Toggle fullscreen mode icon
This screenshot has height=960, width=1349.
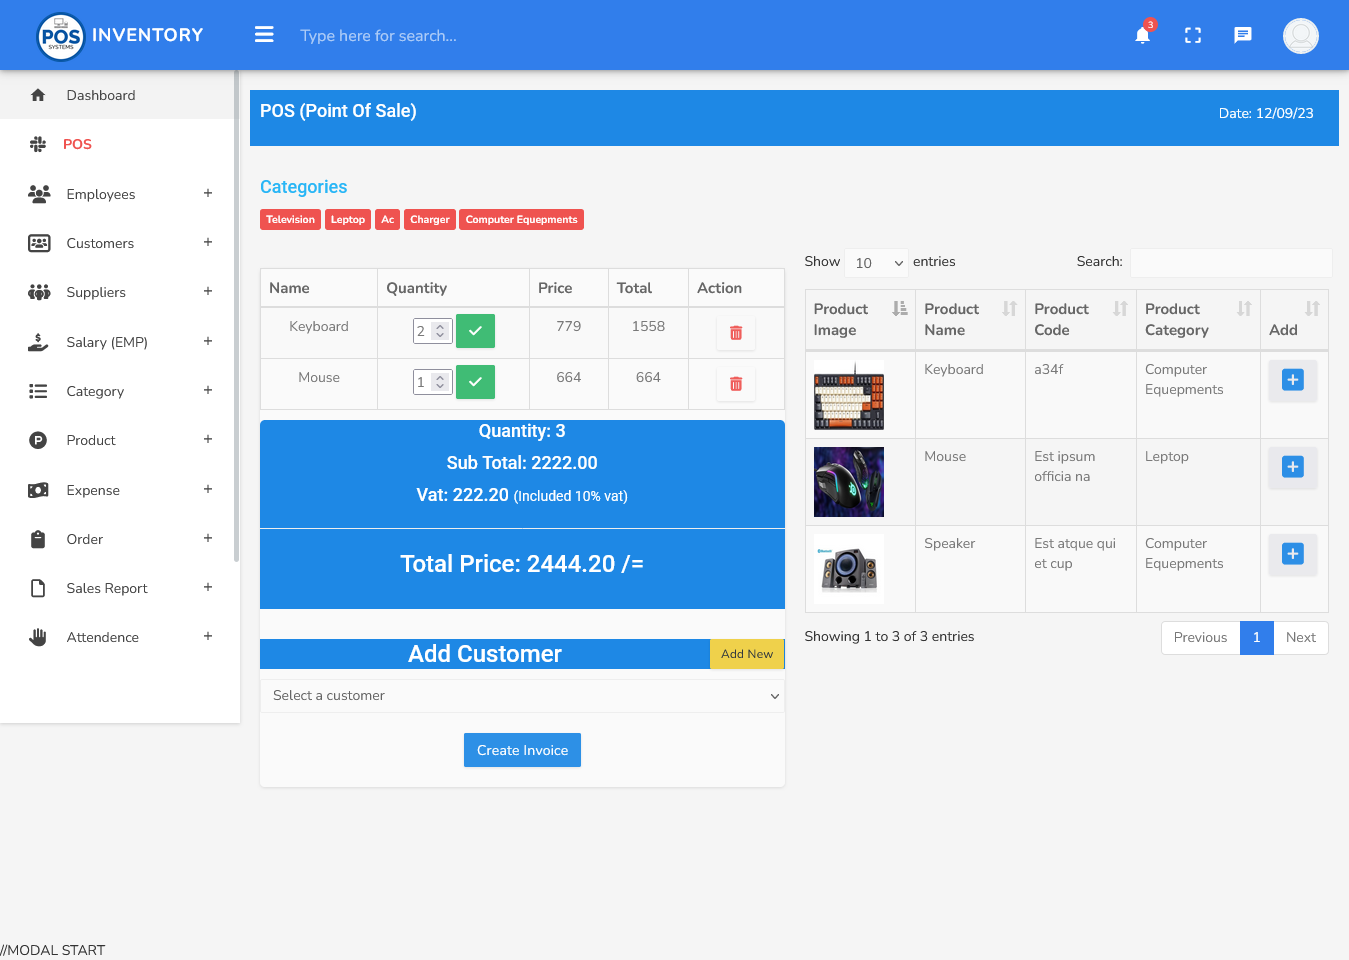(x=1192, y=36)
